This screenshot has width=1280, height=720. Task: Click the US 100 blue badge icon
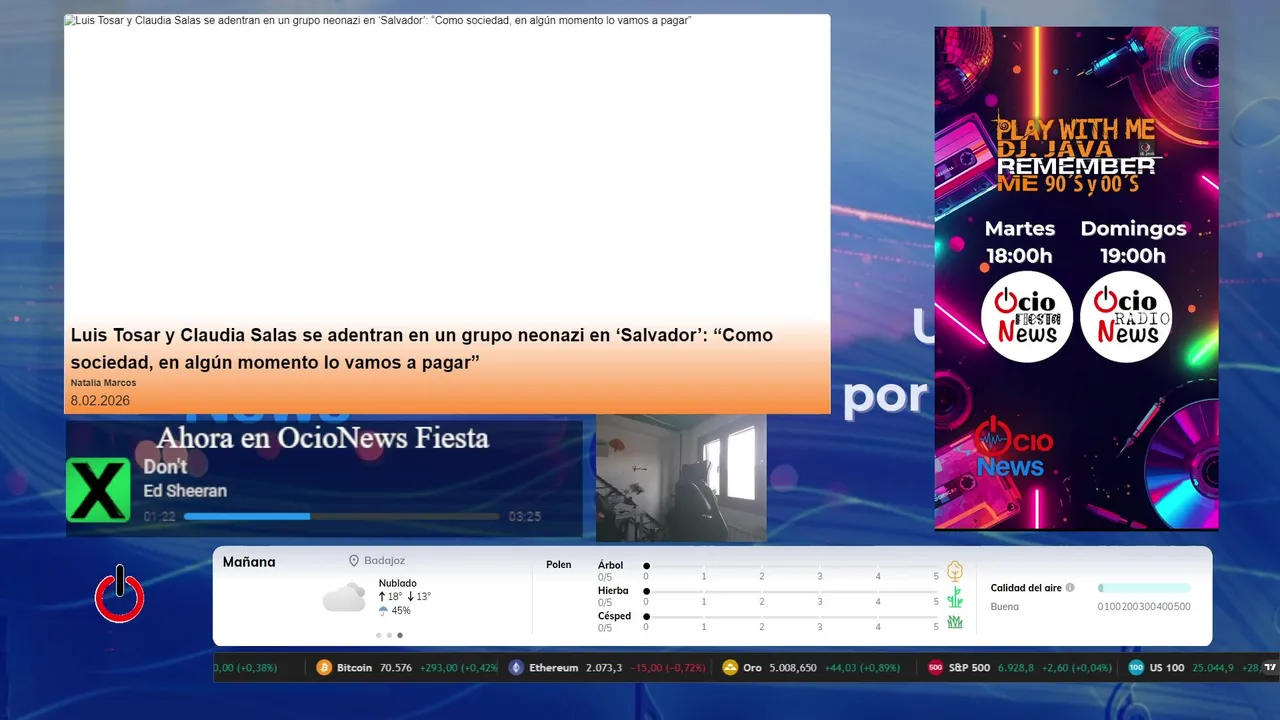click(x=1136, y=668)
